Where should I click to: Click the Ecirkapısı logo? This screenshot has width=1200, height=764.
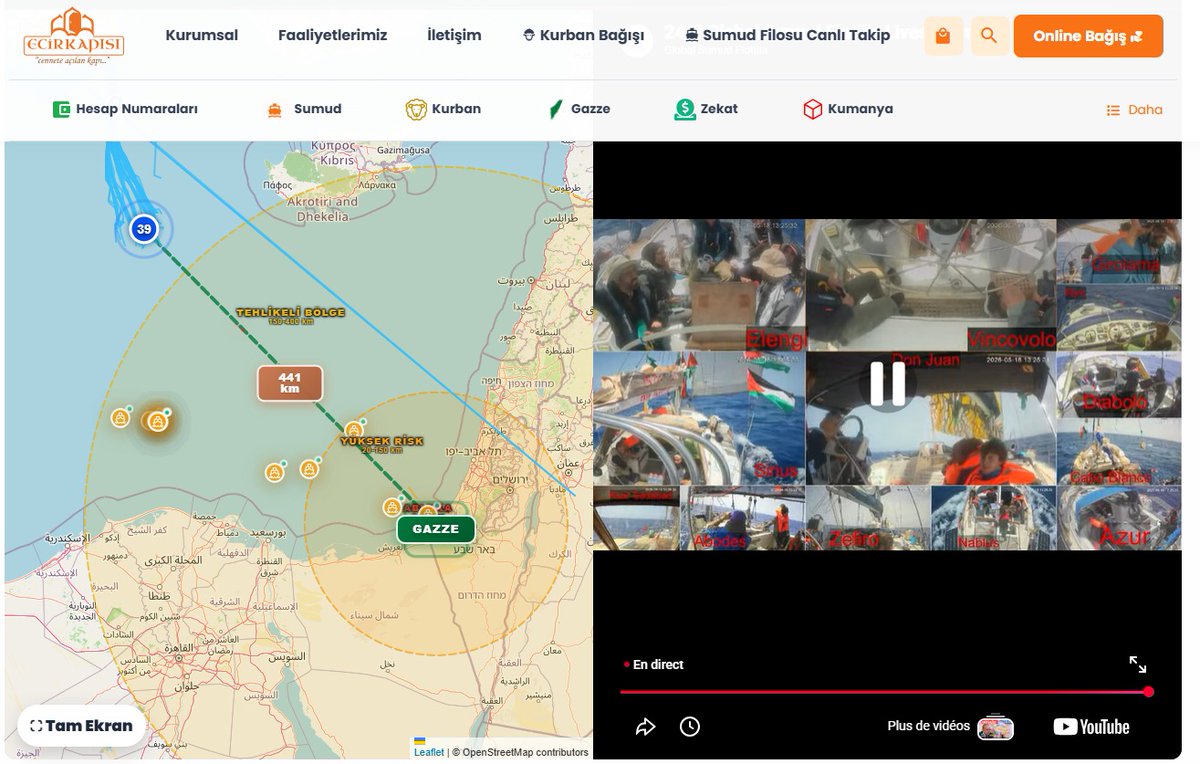(x=74, y=37)
